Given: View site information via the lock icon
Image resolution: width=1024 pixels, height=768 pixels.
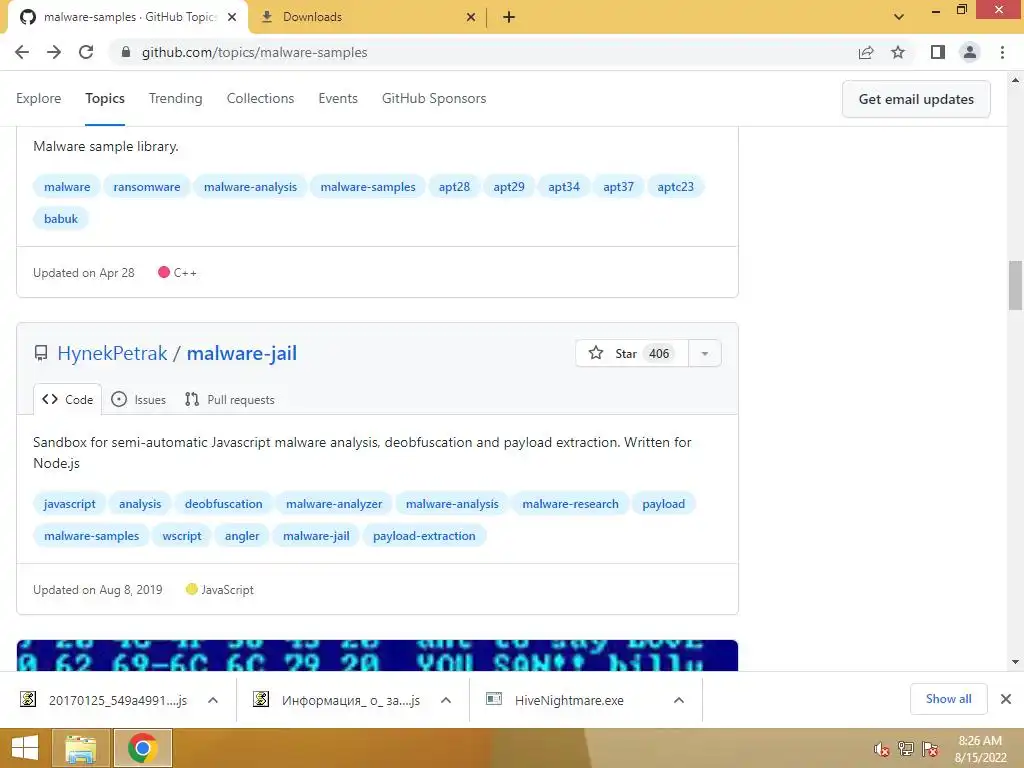Looking at the screenshot, I should point(126,52).
